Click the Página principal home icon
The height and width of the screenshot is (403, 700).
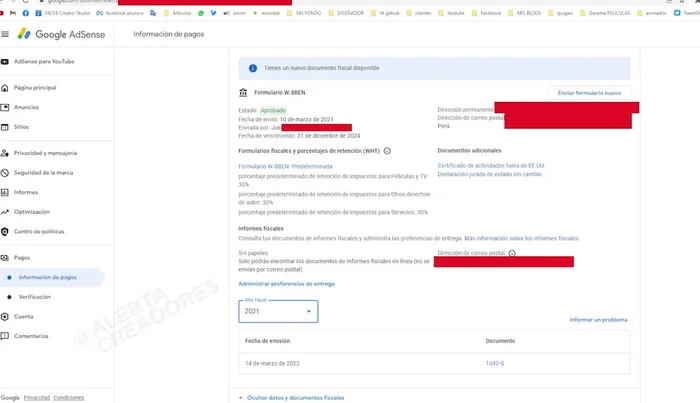[x=6, y=88]
